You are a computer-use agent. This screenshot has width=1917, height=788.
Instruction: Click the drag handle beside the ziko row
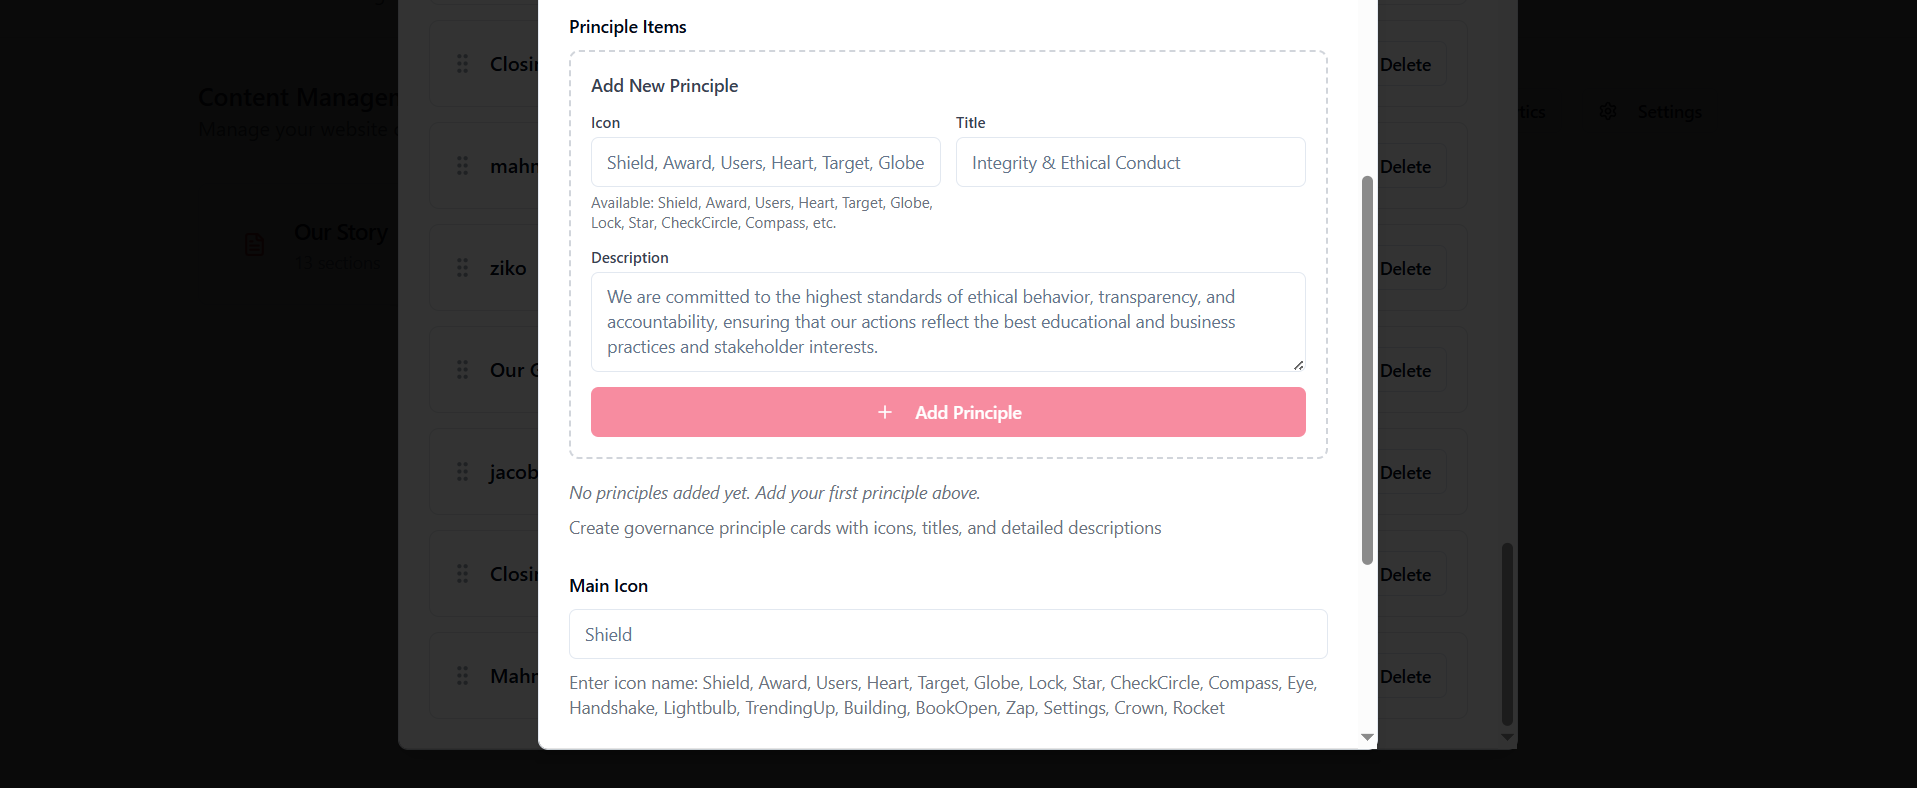click(462, 268)
